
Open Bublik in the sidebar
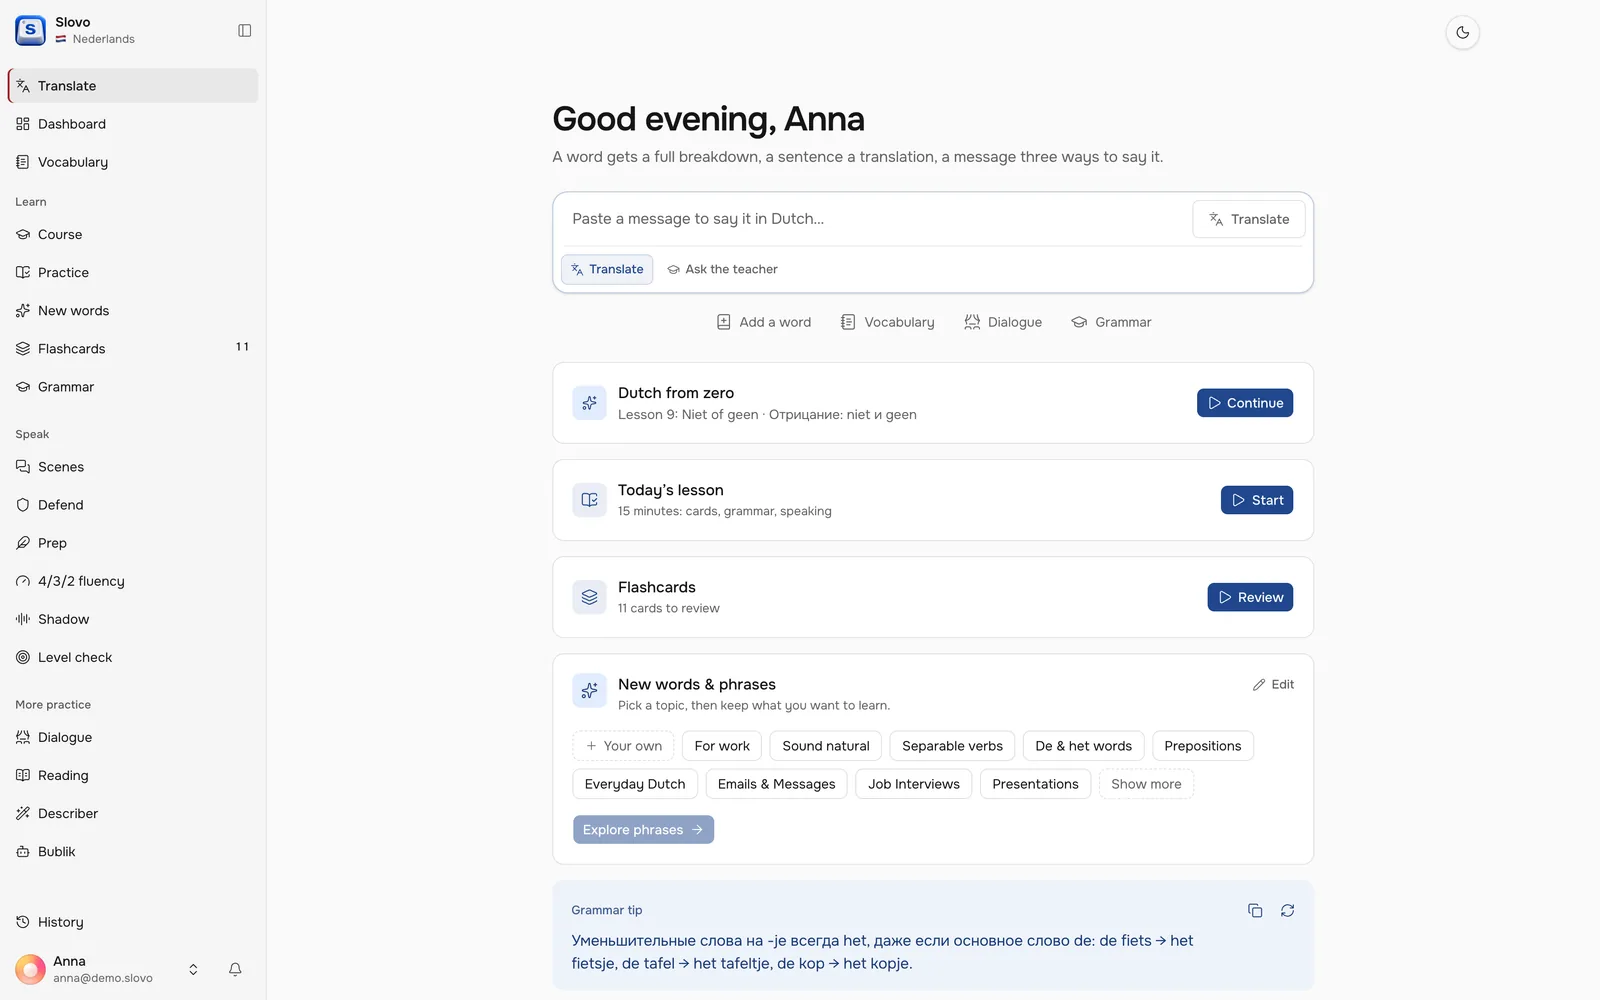(133, 851)
